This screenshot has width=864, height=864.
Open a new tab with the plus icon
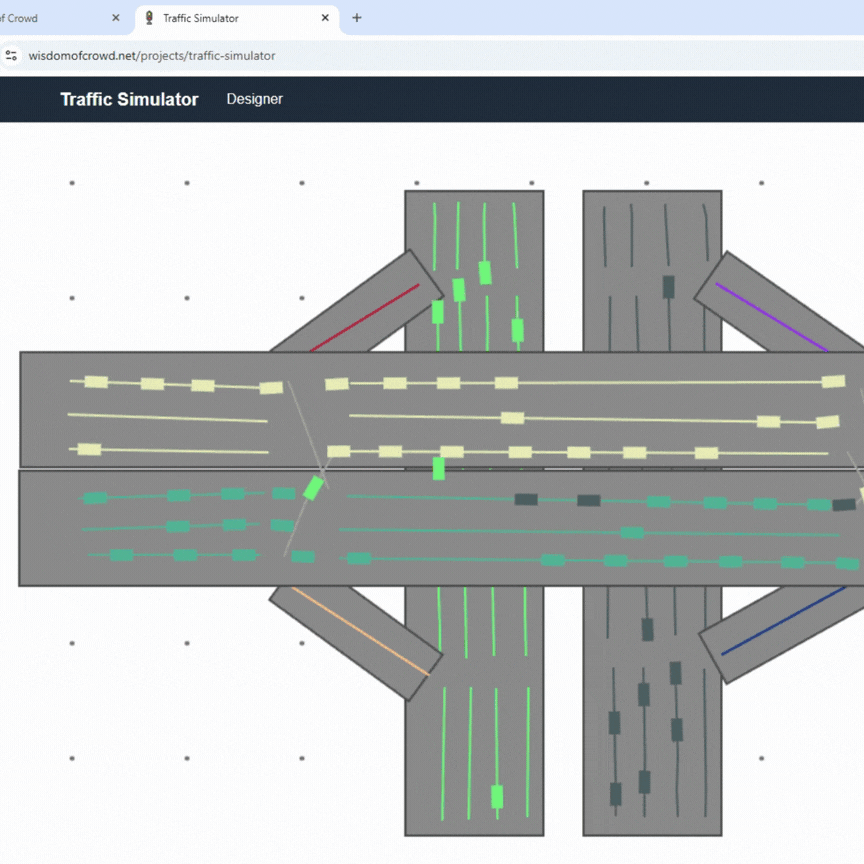[x=355, y=17]
